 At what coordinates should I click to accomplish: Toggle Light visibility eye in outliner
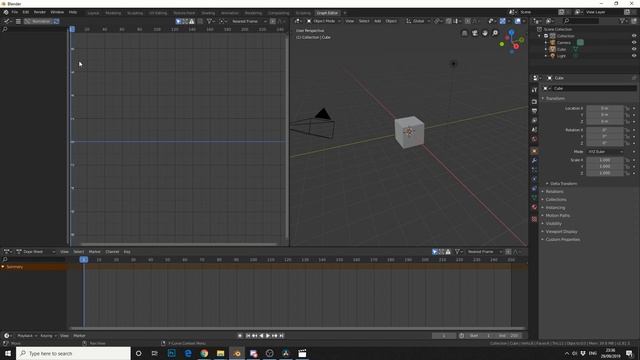point(634,56)
